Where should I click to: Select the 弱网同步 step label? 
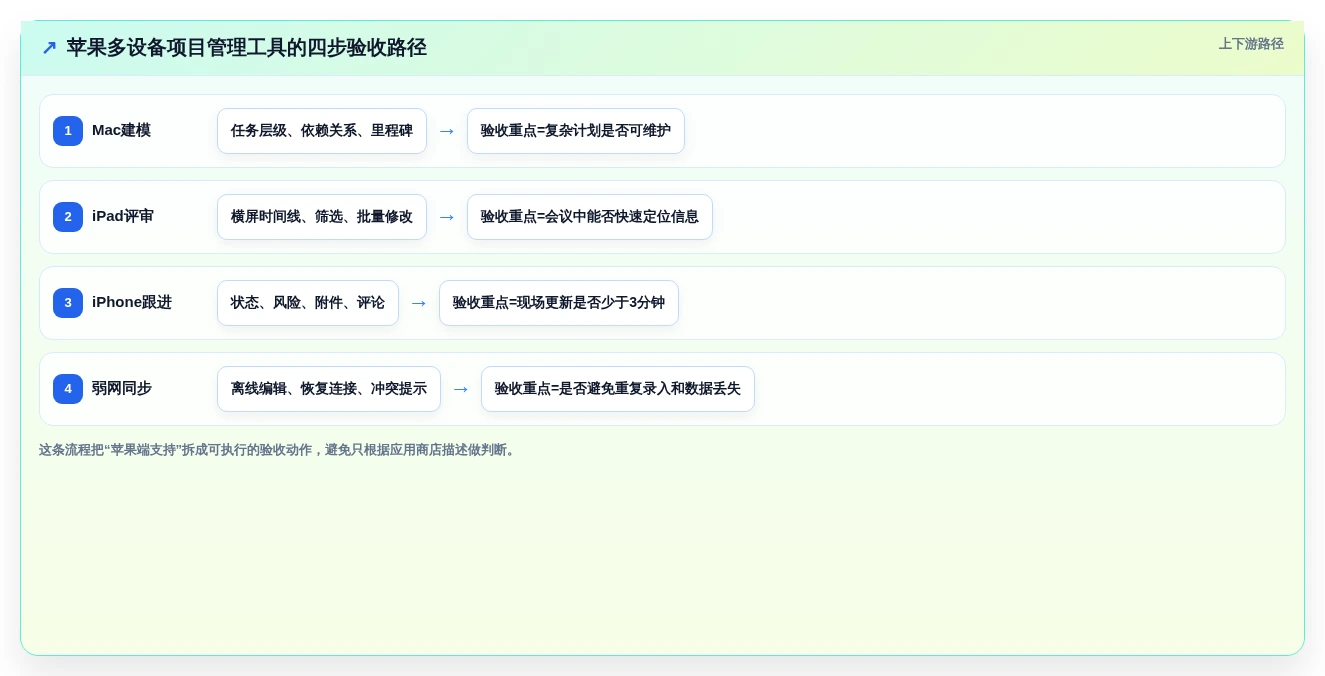pos(122,388)
